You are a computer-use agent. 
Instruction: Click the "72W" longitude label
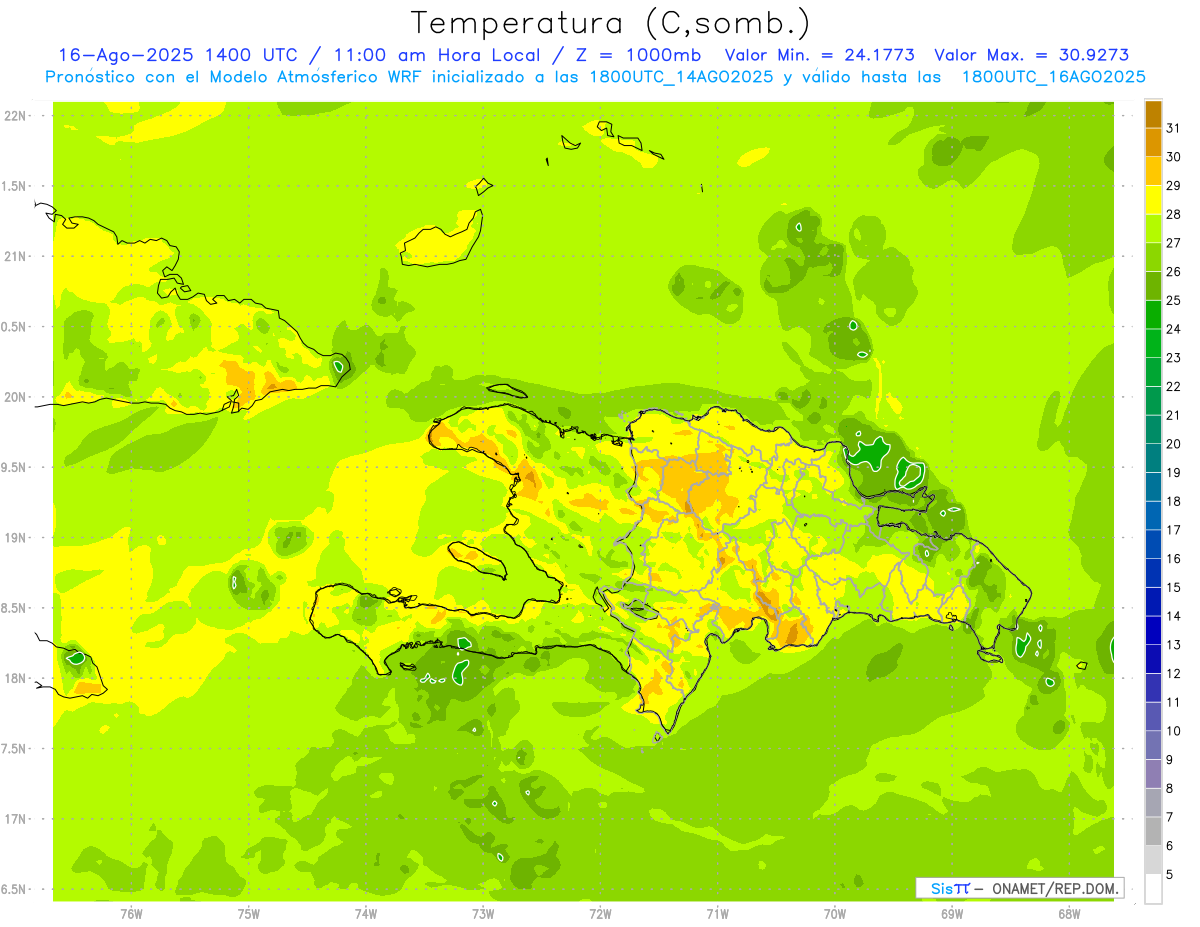click(x=600, y=913)
